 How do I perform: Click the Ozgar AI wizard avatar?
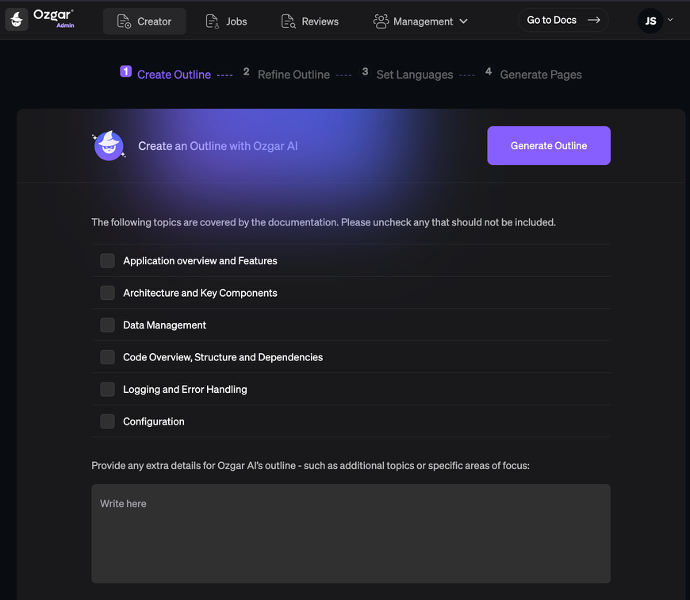tap(109, 146)
